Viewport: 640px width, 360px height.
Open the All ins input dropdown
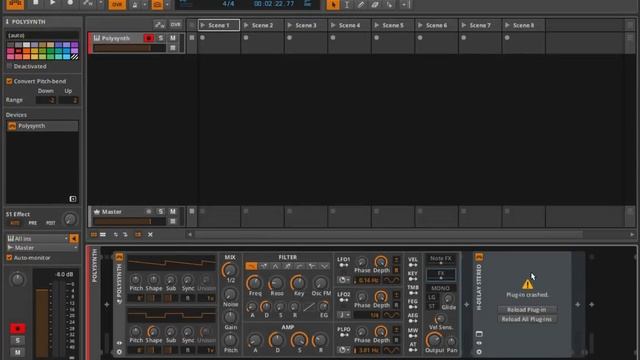(37, 238)
